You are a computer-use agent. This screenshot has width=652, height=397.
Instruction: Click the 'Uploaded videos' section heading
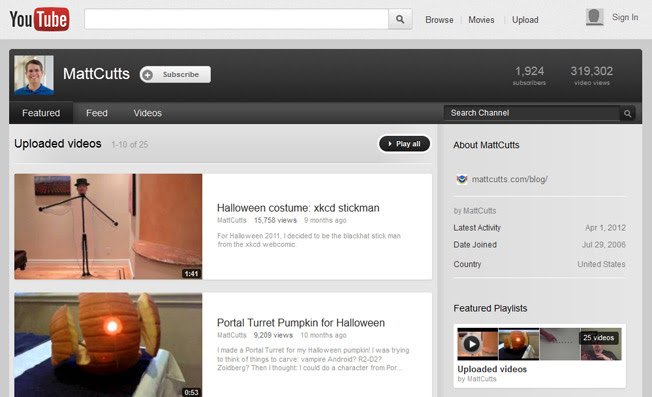click(58, 144)
